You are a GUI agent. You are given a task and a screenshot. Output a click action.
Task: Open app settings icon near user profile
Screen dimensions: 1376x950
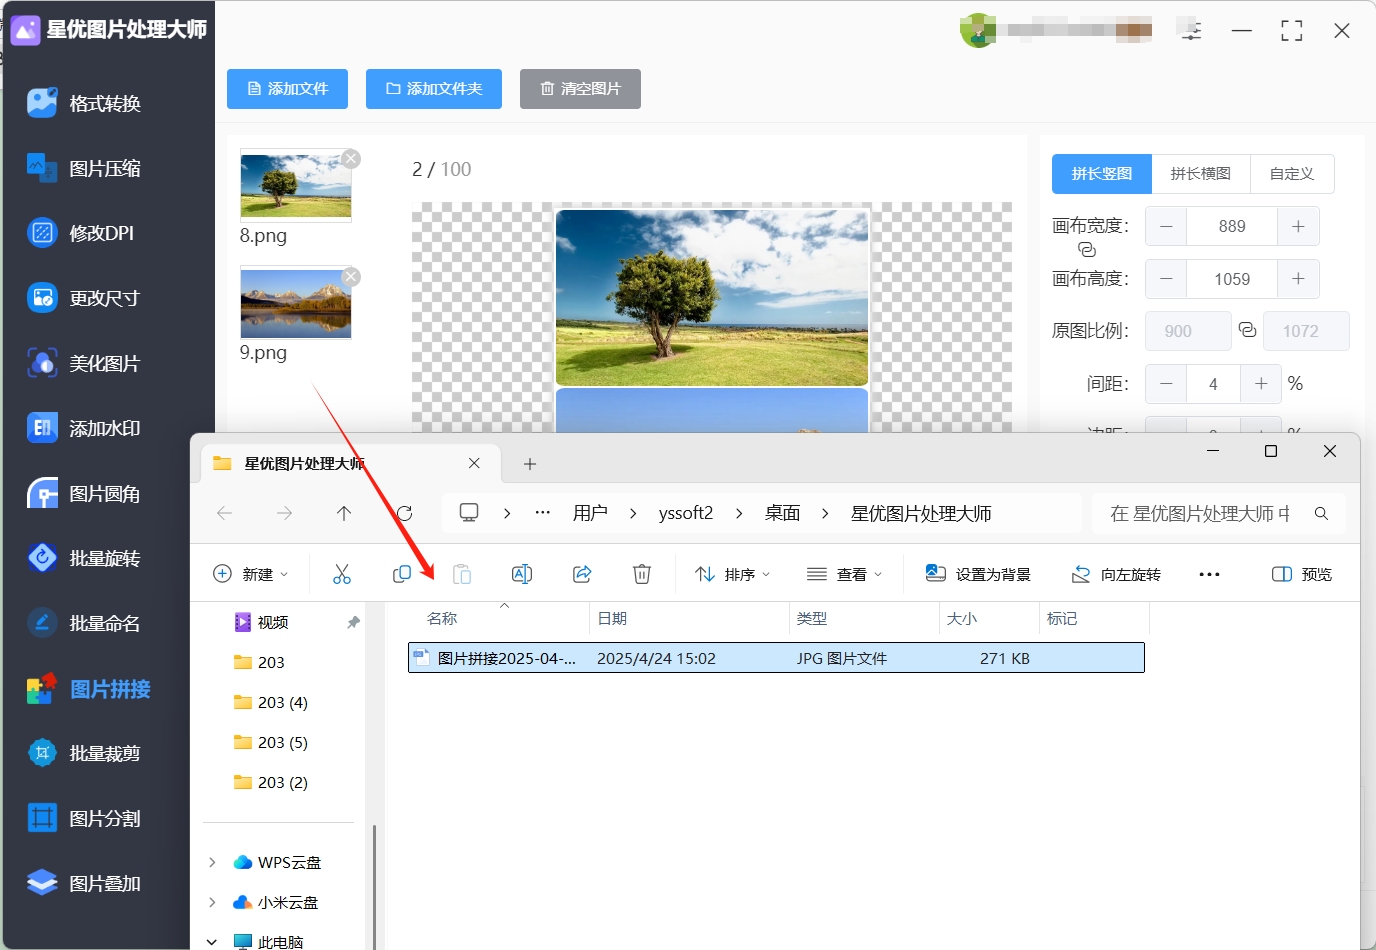pos(1191,30)
